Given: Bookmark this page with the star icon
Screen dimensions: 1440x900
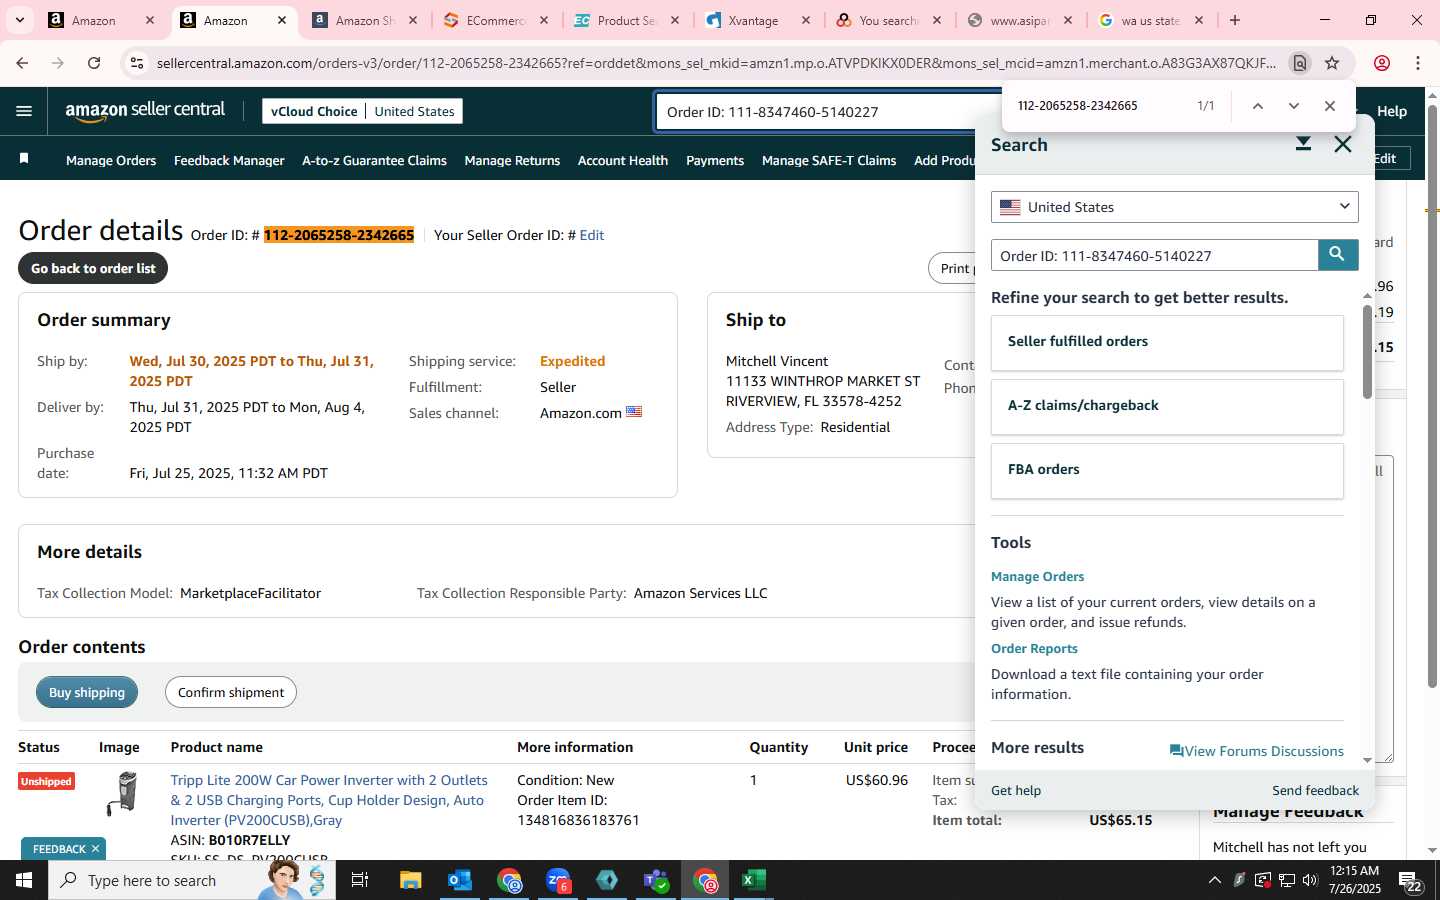Looking at the screenshot, I should [1332, 63].
